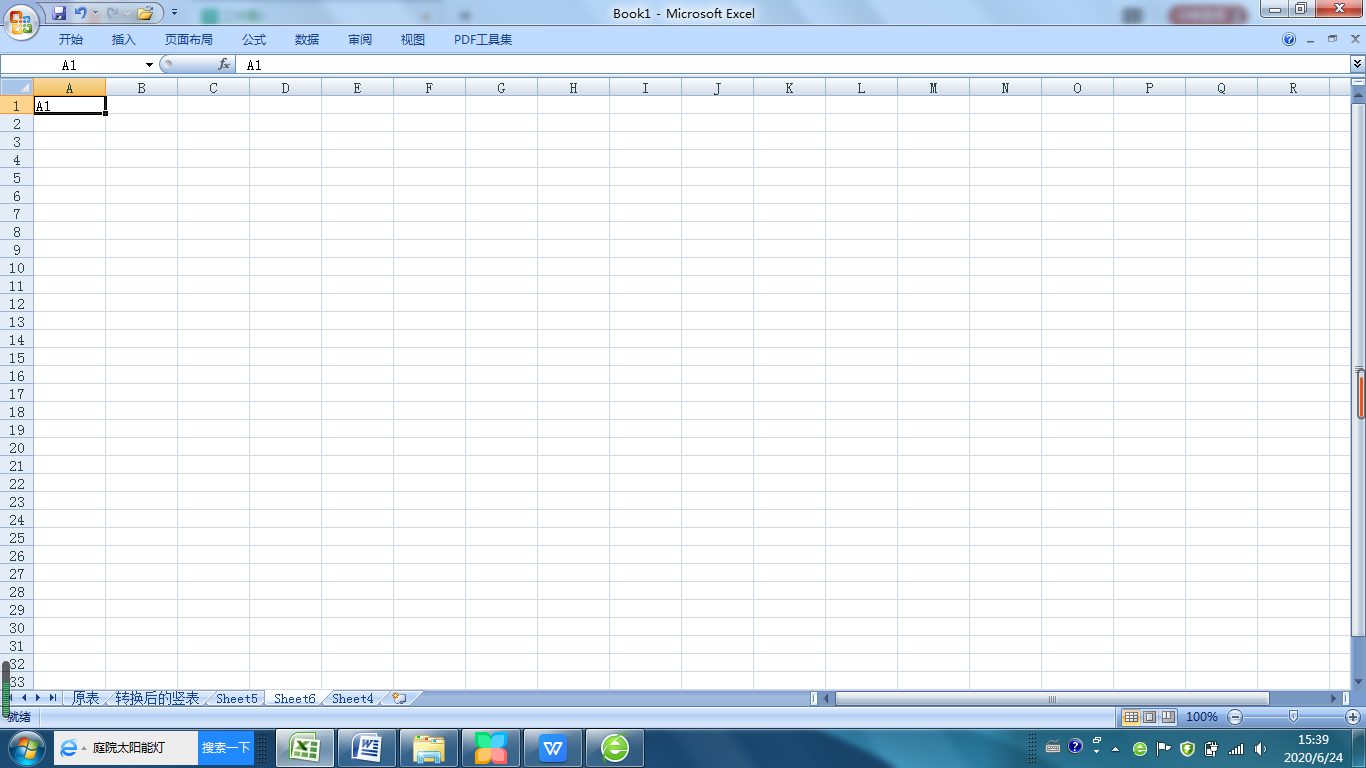Click the horizontal scrollbar thumb
This screenshot has width=1366, height=768.
pos(1052,698)
